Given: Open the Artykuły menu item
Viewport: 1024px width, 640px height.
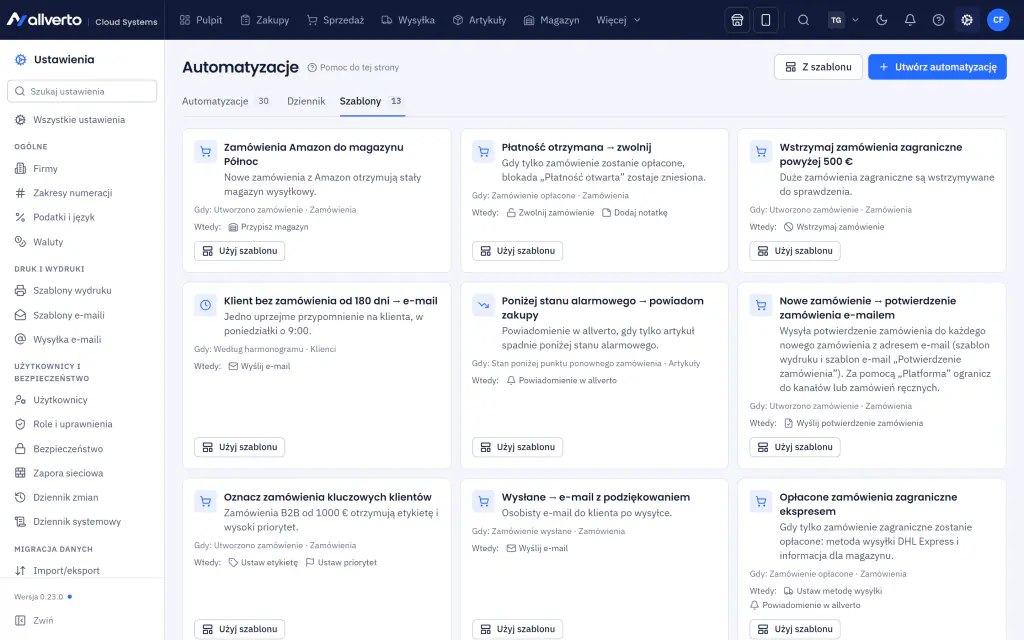Looking at the screenshot, I should pyautogui.click(x=479, y=20).
